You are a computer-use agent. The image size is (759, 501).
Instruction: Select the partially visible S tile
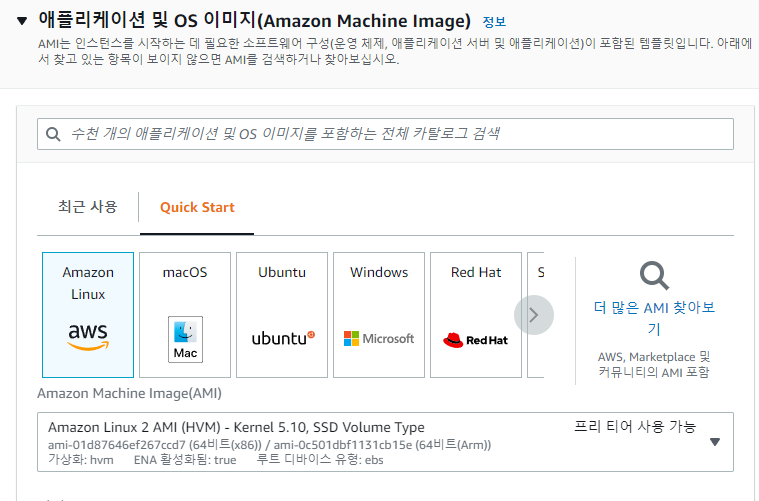[x=536, y=315]
